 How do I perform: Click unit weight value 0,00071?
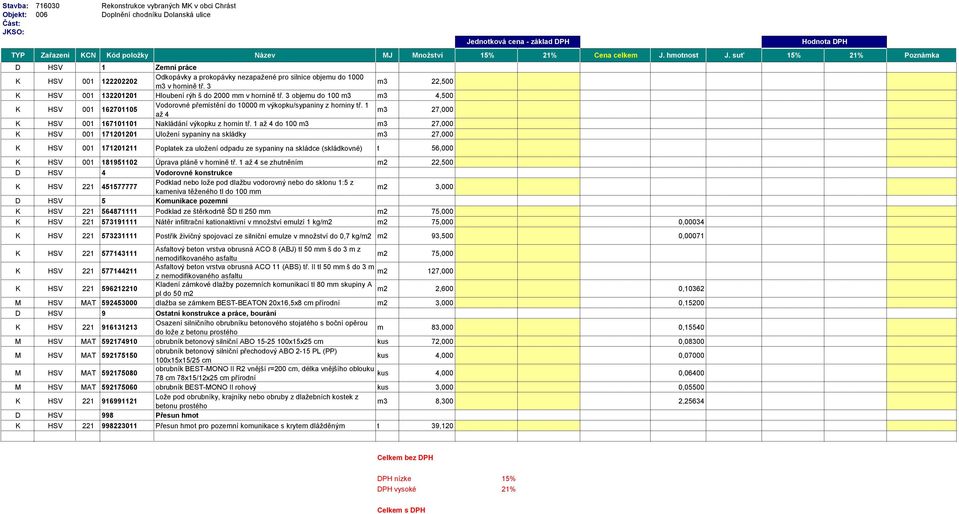[691, 236]
